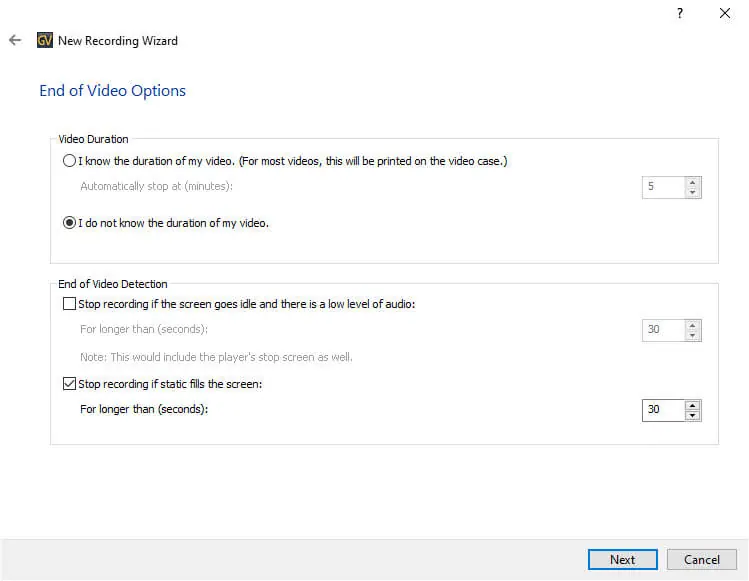Click the GV application logo icon
The width and height of the screenshot is (749, 581).
(45, 40)
